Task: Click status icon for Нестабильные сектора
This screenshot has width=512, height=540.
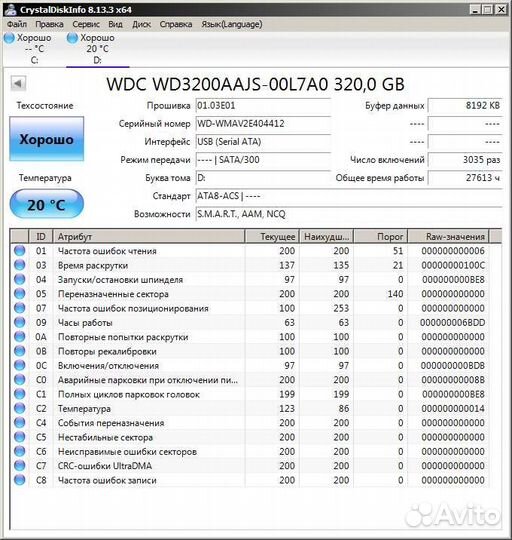Action: [20, 437]
